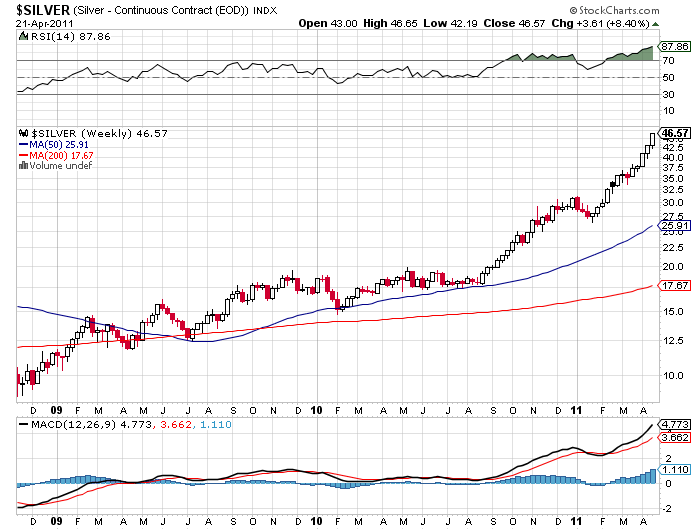The height and width of the screenshot is (530, 700).
Task: Click the RSI 50 midline axis label
Action: [668, 78]
